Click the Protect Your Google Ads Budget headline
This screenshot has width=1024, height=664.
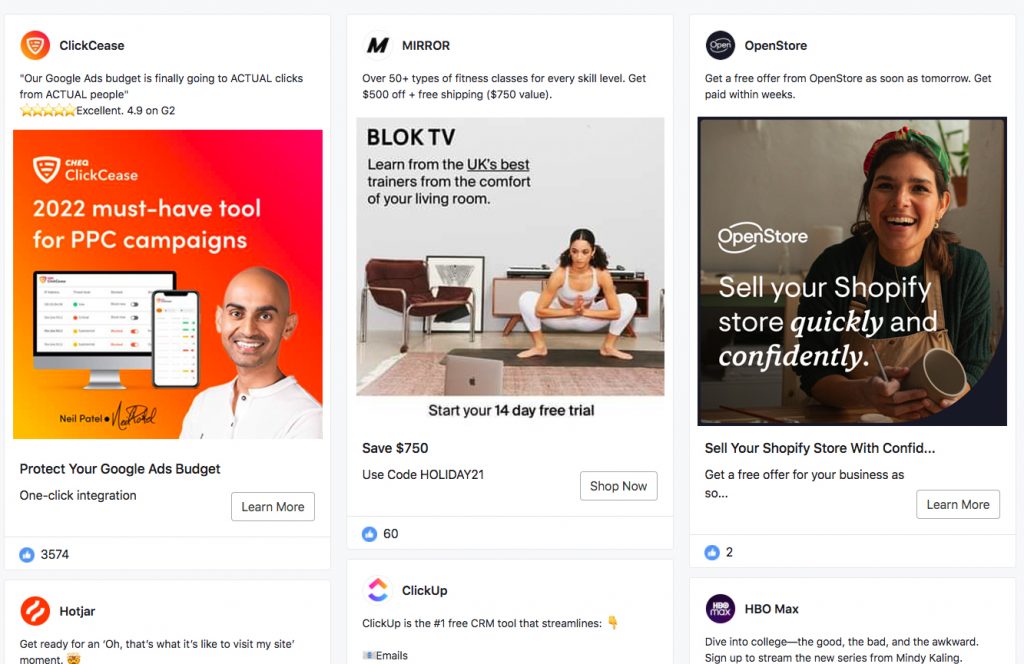(x=120, y=469)
